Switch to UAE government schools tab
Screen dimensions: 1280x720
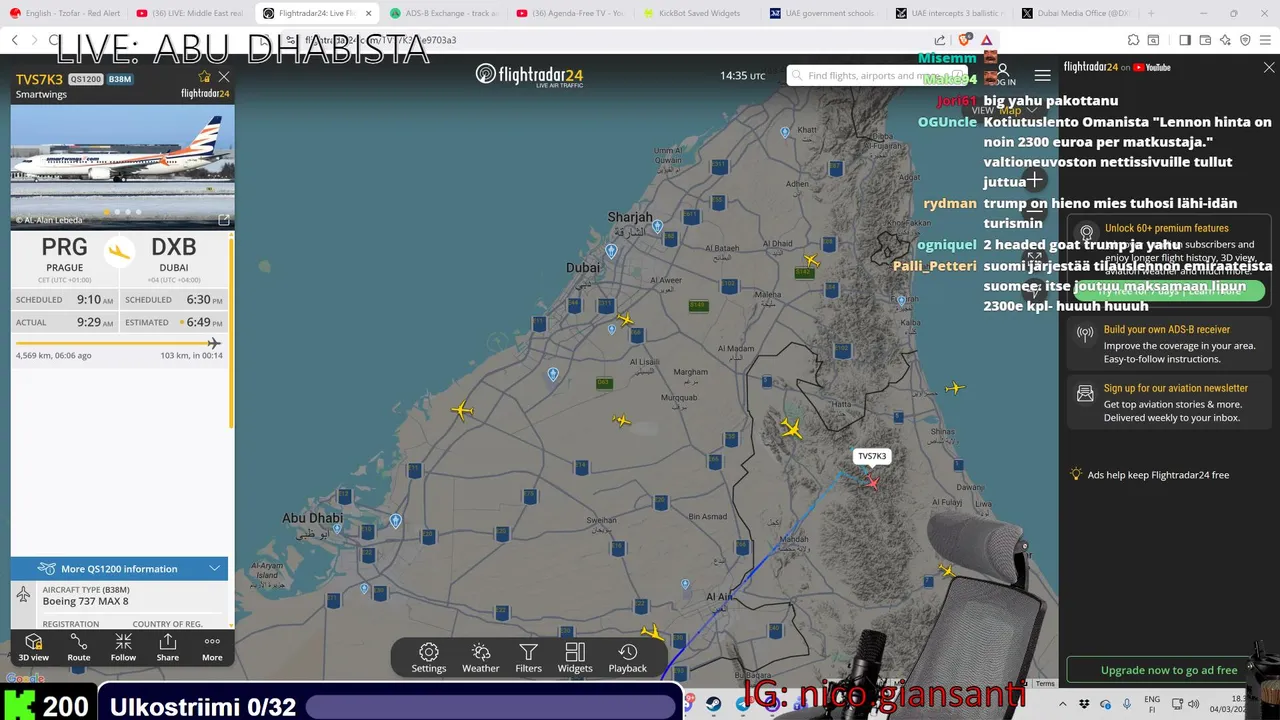(824, 13)
